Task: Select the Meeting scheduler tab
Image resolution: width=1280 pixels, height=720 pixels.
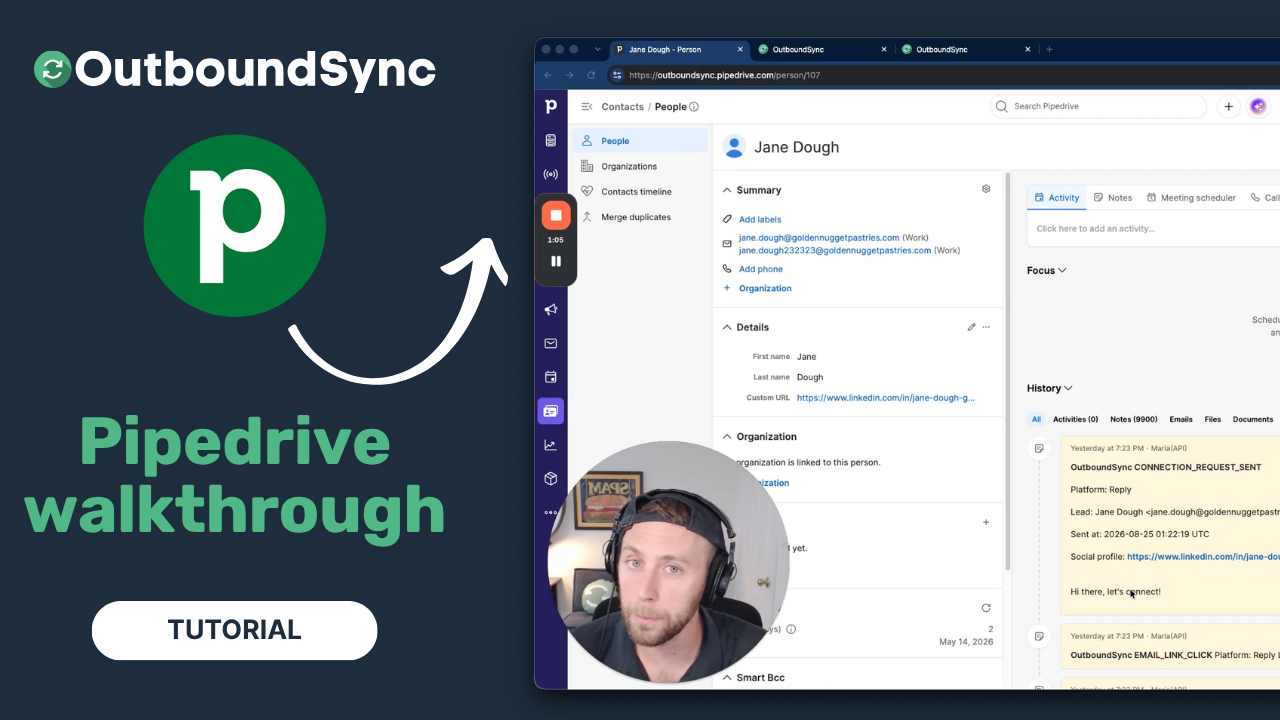Action: pos(1191,198)
